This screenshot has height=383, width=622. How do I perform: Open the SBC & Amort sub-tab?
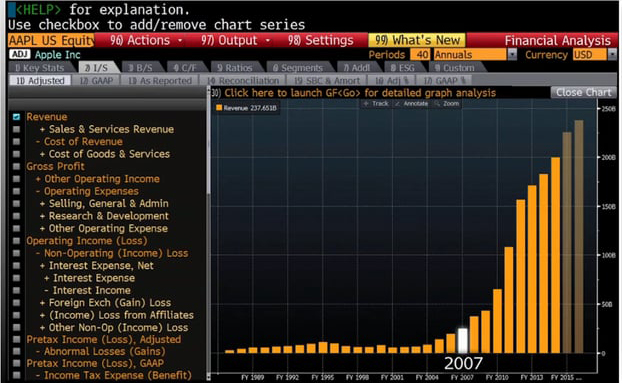[x=327, y=80]
